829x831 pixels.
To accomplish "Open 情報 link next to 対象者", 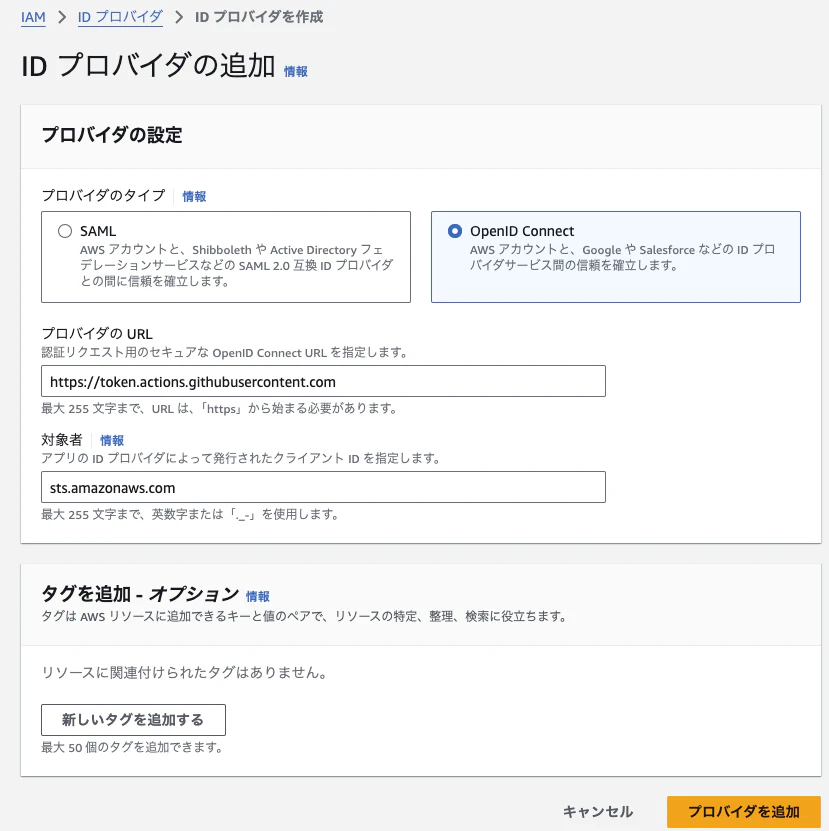I will pos(112,440).
